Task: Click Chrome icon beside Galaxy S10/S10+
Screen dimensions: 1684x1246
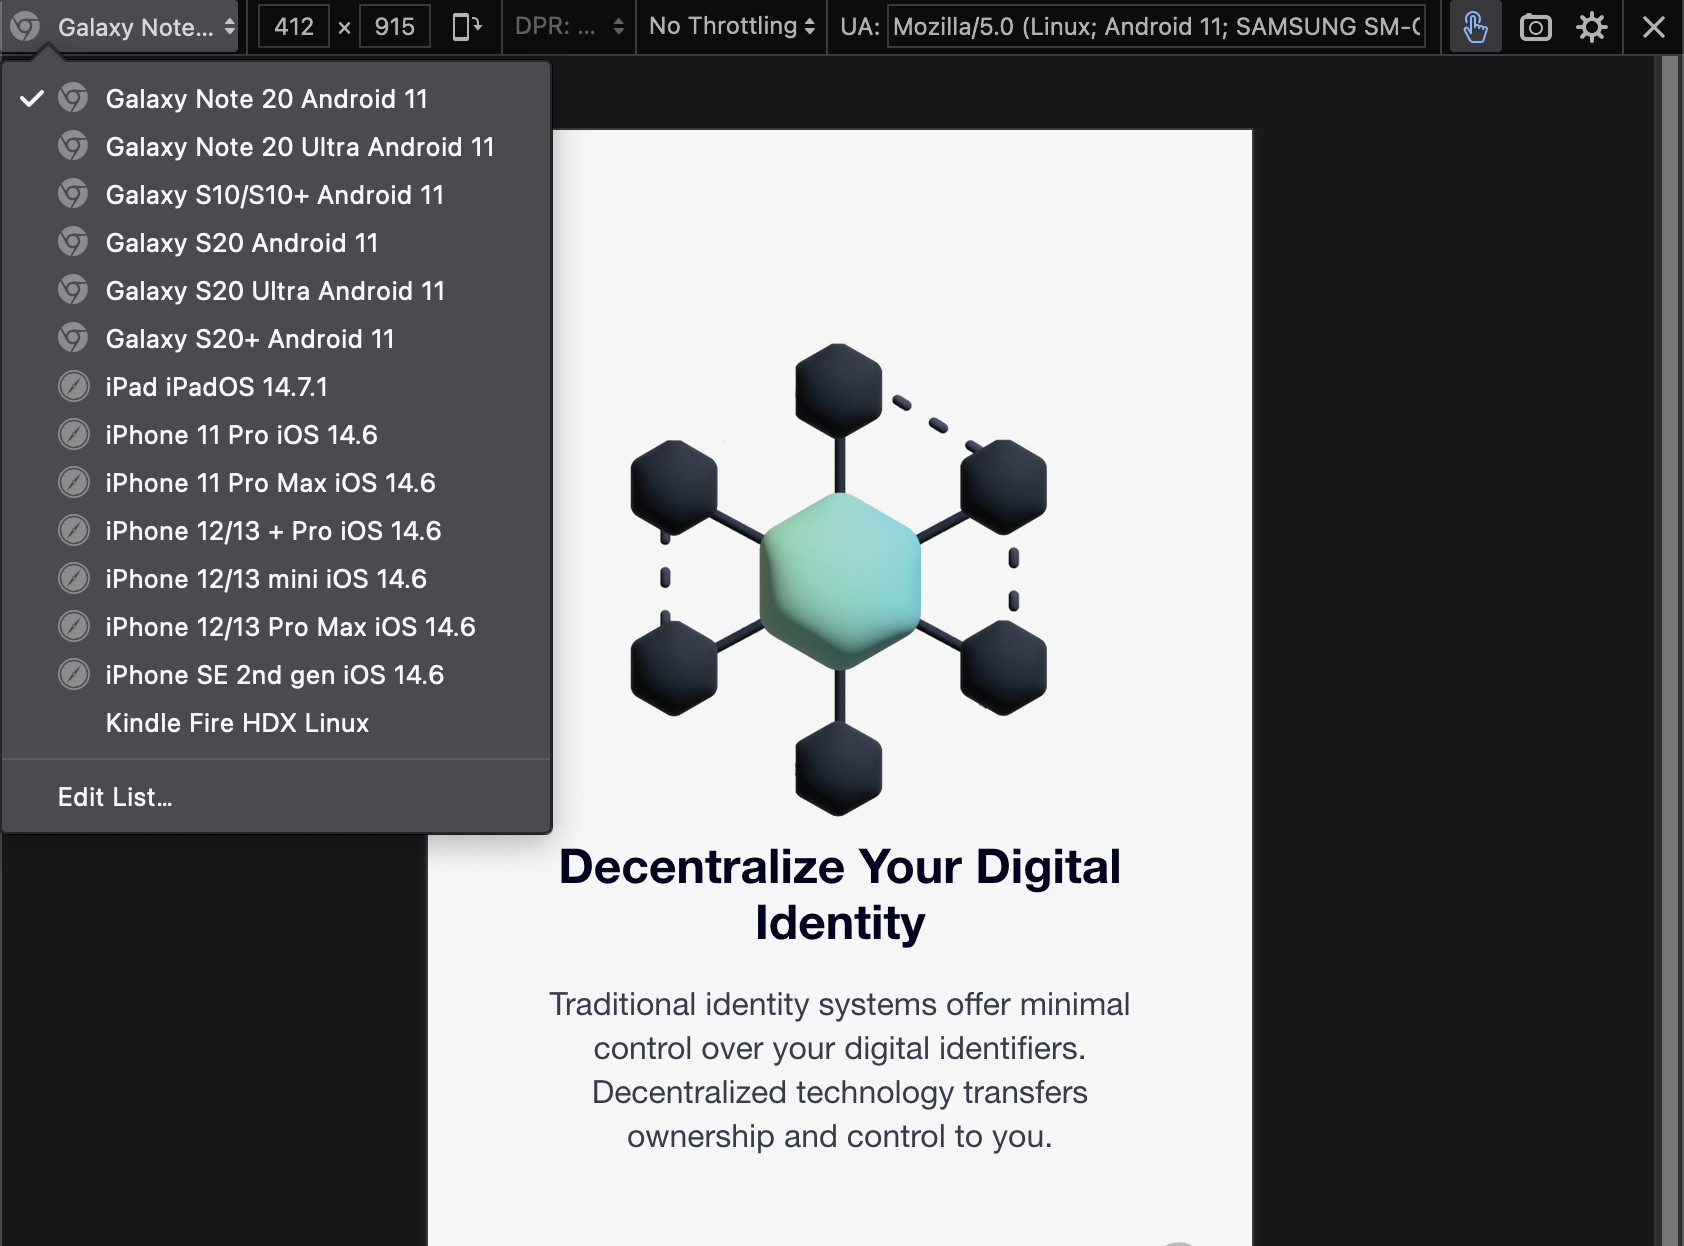Action: tap(73, 195)
